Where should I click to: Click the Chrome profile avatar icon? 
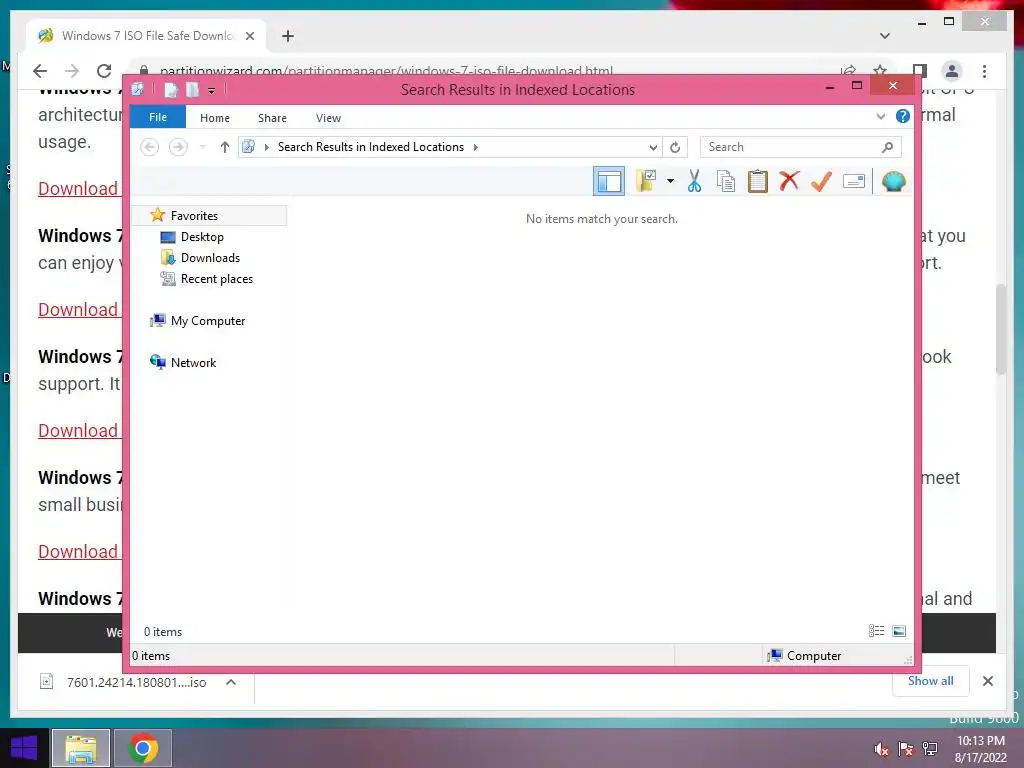[x=952, y=71]
